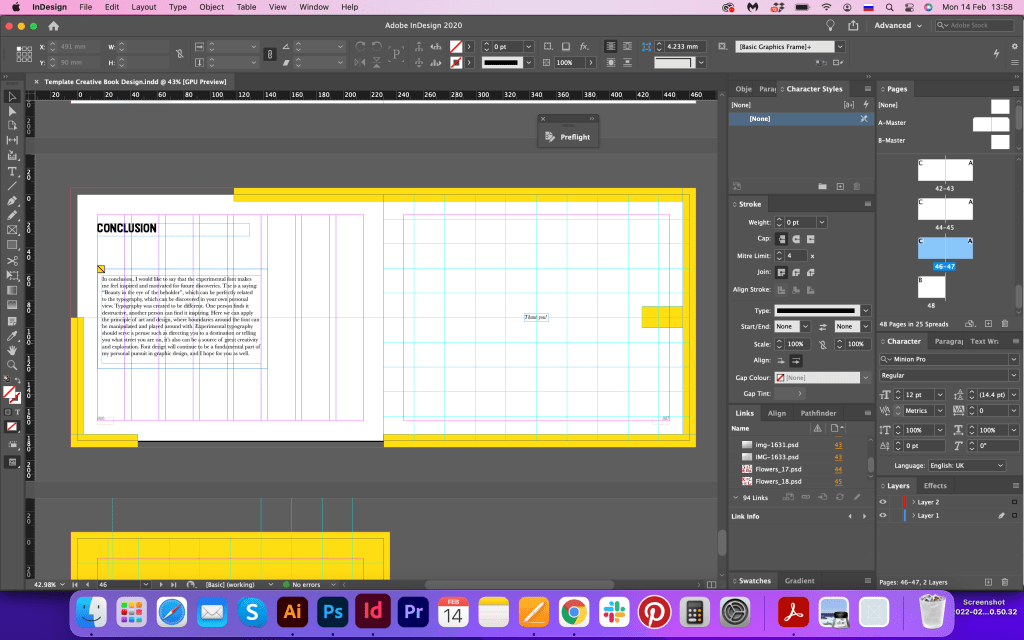Select the Scissors tool
Image resolution: width=1024 pixels, height=640 pixels.
click(x=12, y=260)
